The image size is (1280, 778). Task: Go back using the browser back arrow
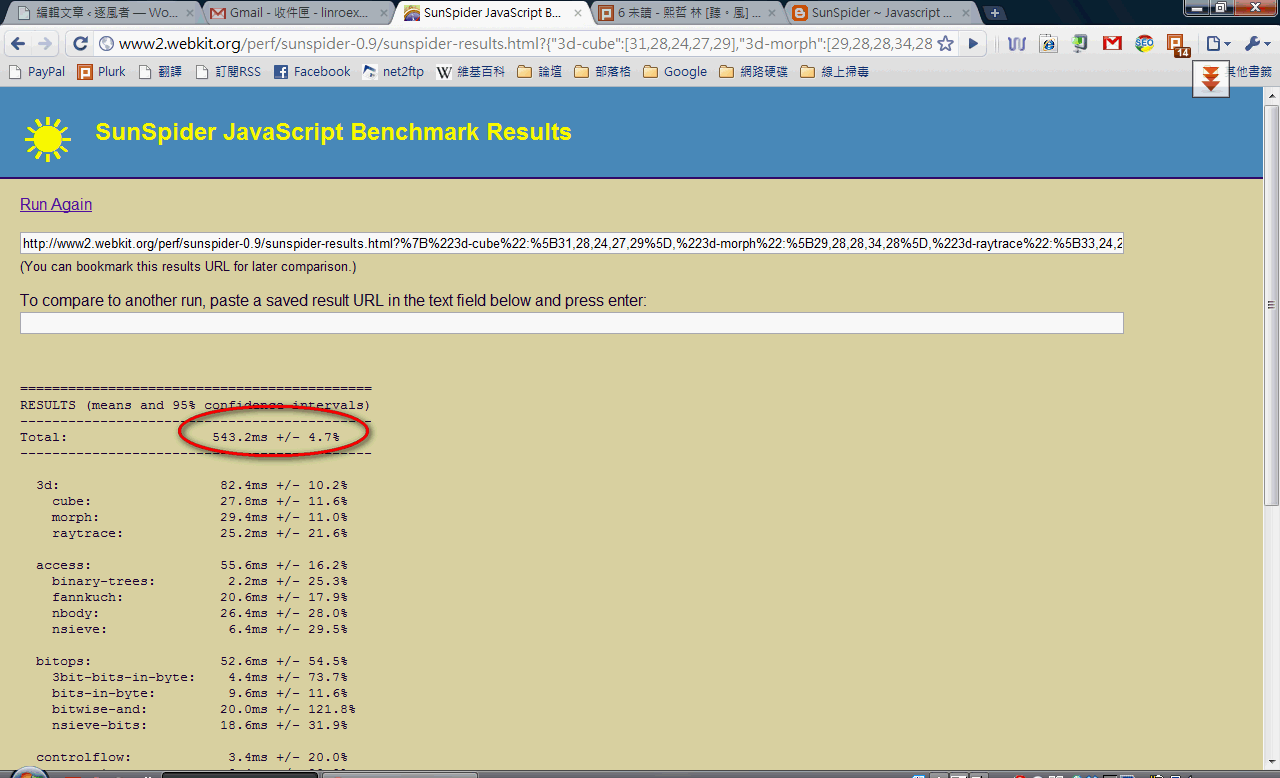pyautogui.click(x=18, y=44)
